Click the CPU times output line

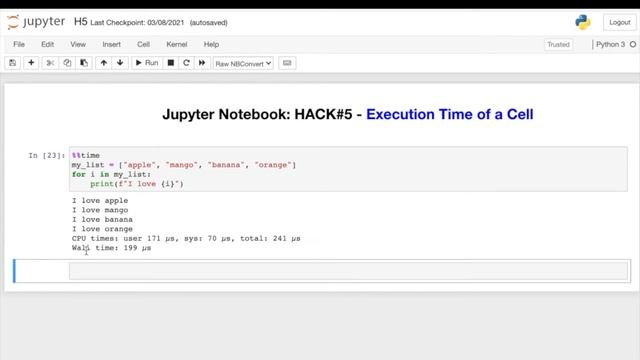tap(186, 238)
